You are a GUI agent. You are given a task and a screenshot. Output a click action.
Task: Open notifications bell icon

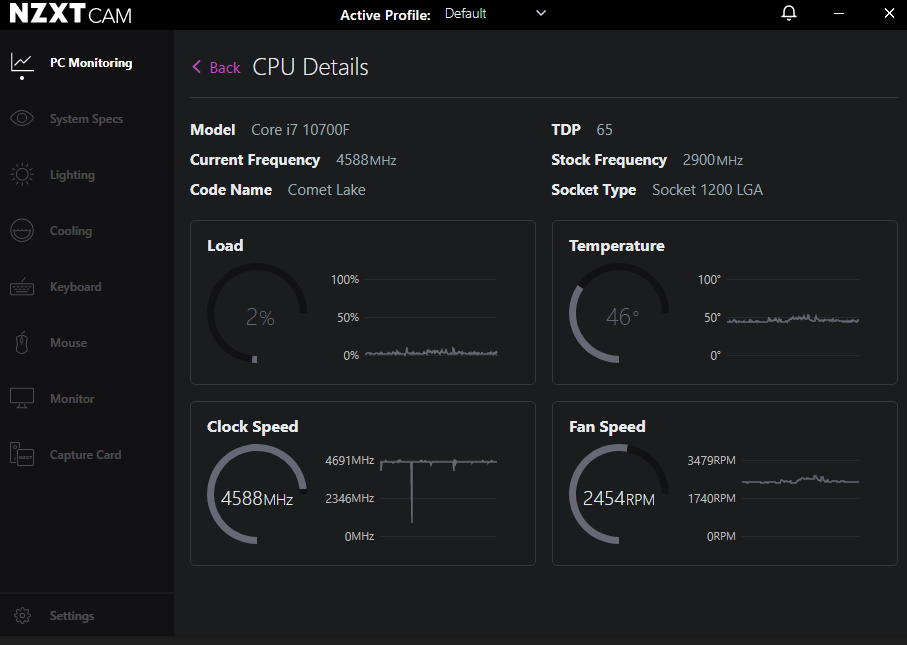pyautogui.click(x=789, y=14)
